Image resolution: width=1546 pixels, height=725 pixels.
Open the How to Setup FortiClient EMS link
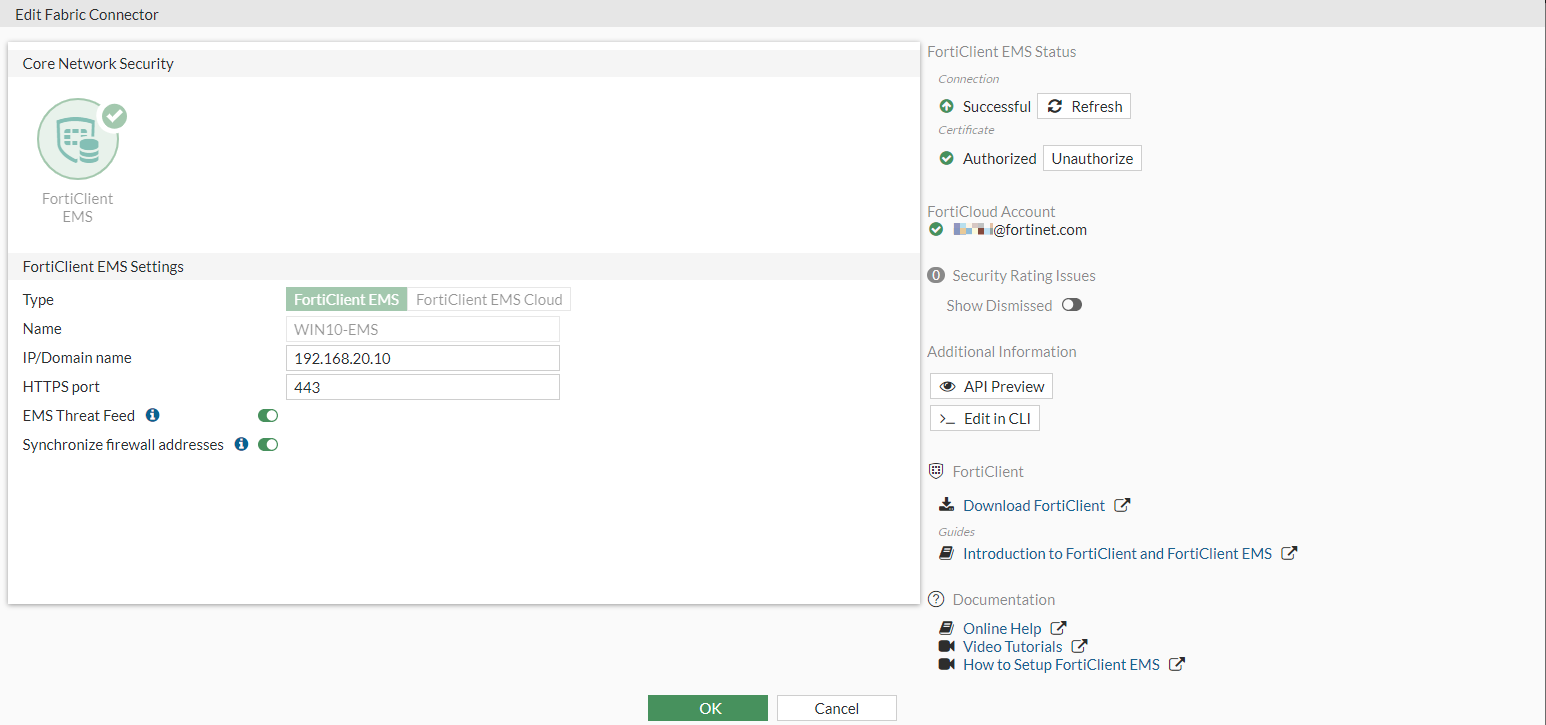(1060, 664)
